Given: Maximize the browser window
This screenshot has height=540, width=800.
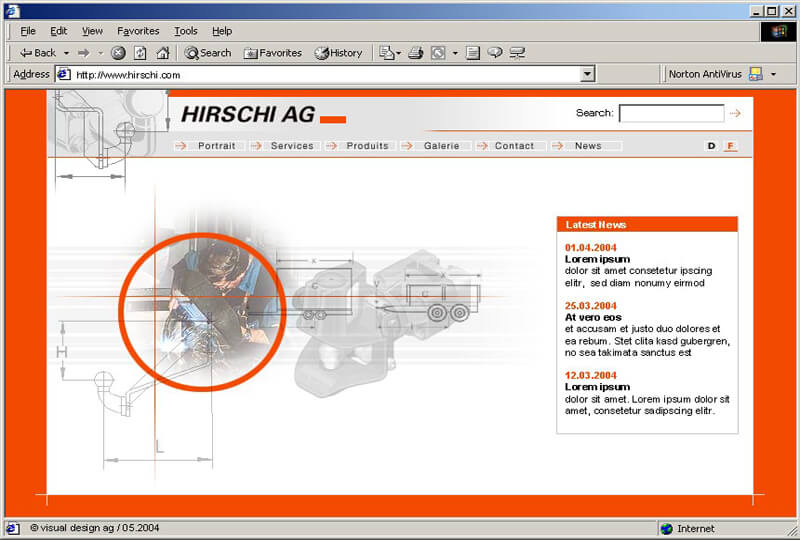Looking at the screenshot, I should click(772, 11).
